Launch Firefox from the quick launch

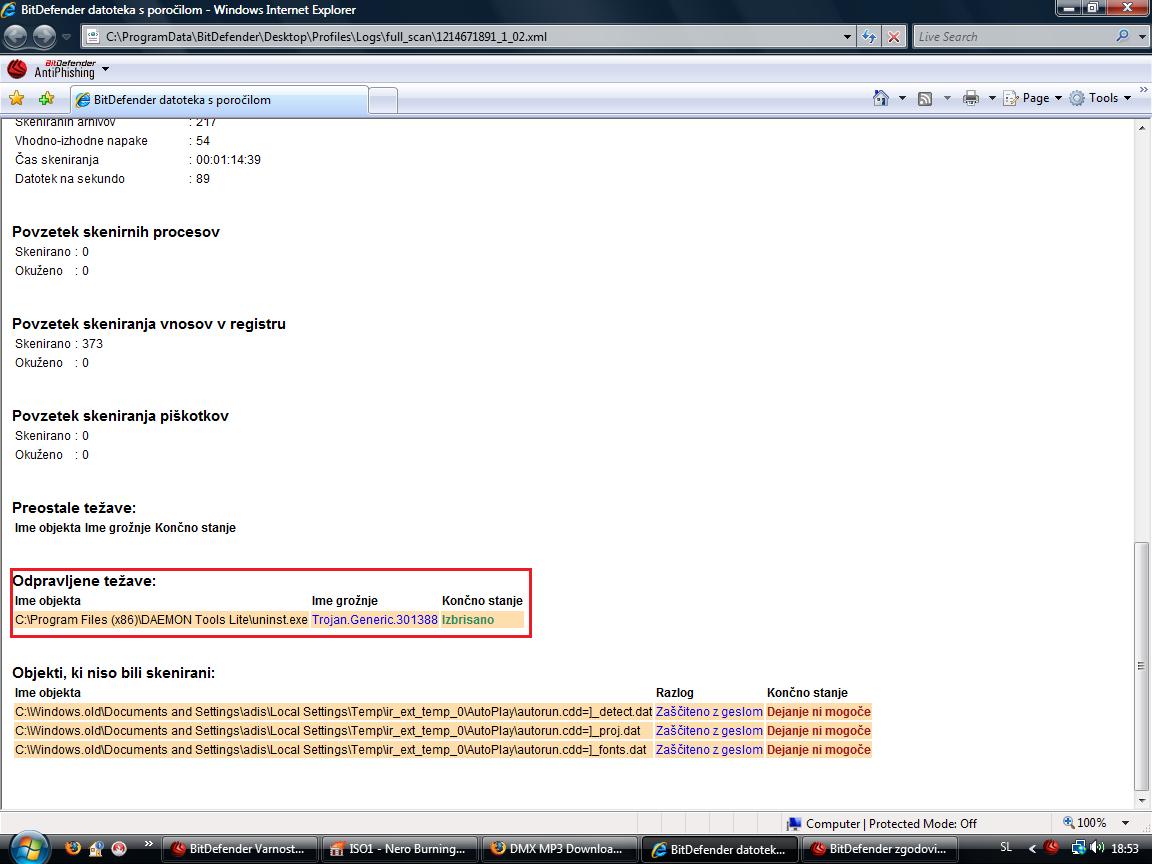pos(73,849)
